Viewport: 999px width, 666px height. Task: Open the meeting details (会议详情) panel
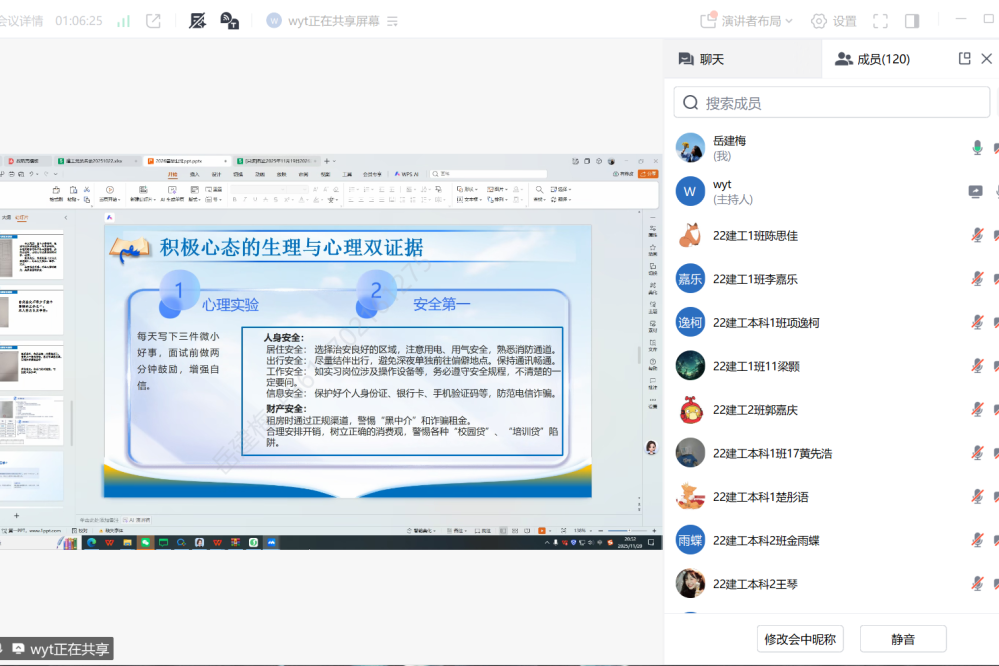click(22, 21)
